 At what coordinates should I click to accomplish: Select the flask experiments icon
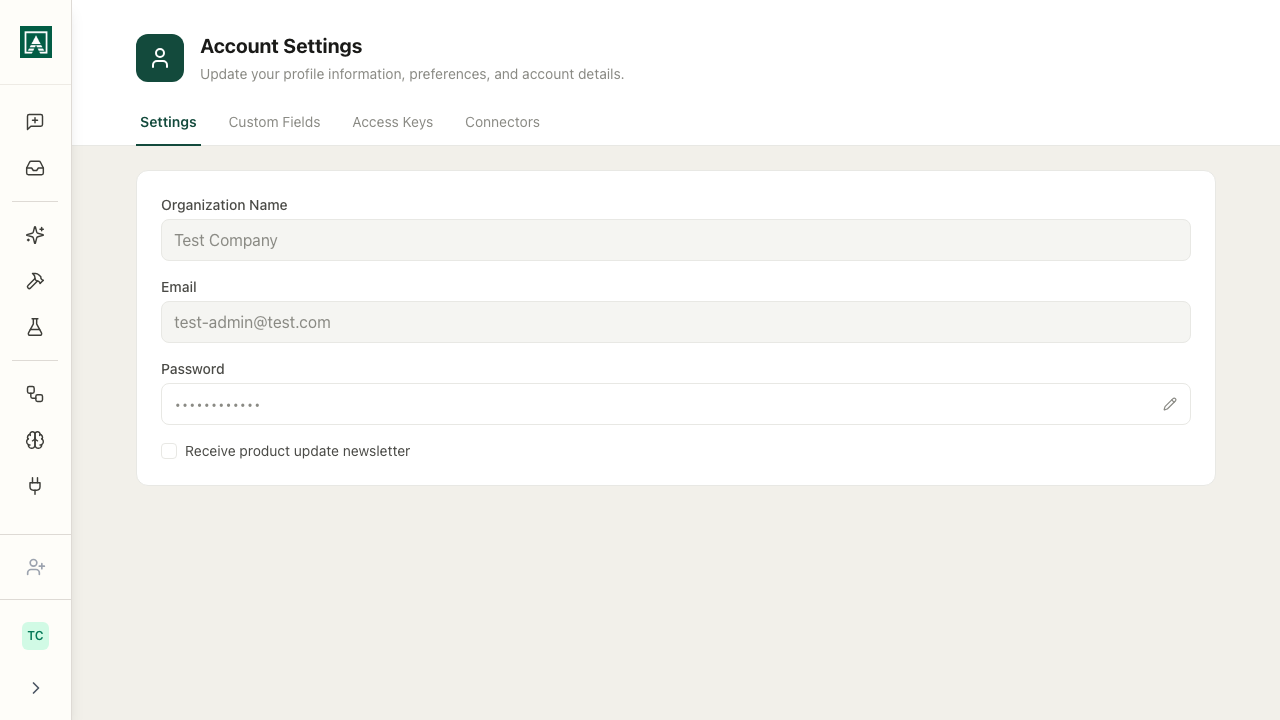coord(35,327)
